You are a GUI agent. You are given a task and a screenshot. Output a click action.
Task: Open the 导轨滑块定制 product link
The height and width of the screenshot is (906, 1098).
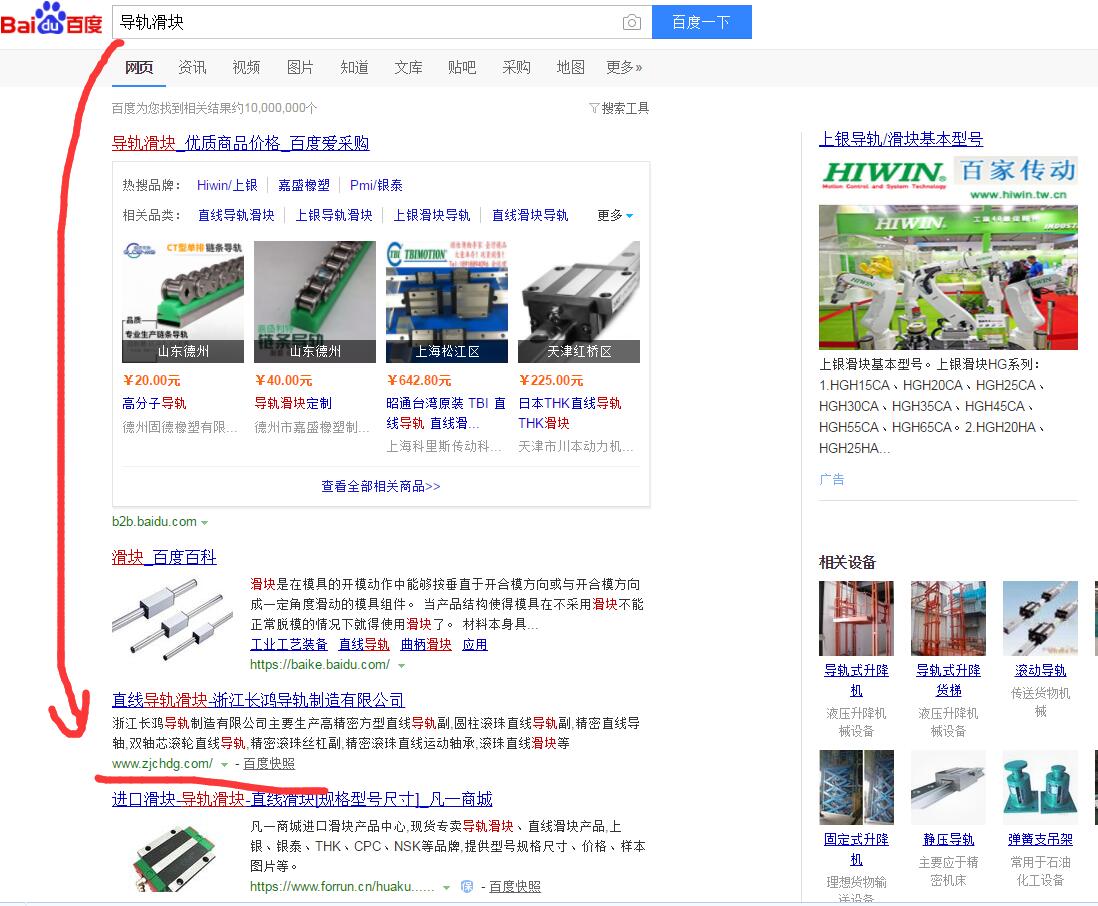point(293,403)
